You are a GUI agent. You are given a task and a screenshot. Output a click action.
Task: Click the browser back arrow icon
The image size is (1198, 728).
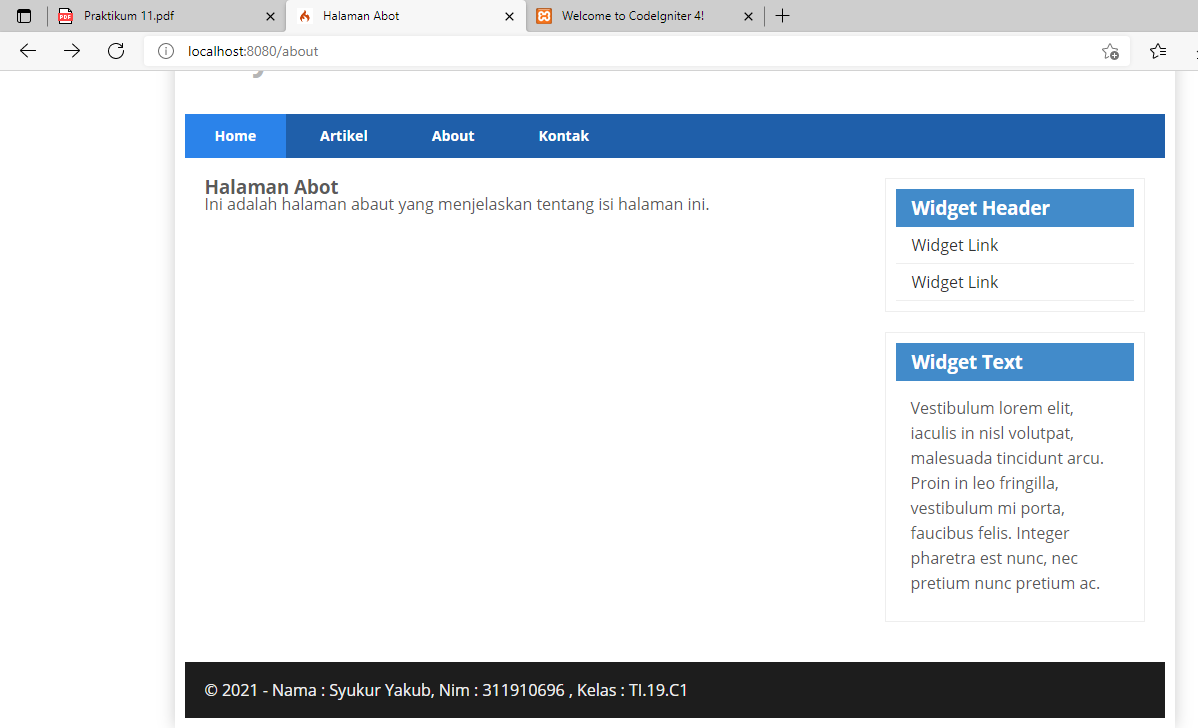click(x=27, y=51)
